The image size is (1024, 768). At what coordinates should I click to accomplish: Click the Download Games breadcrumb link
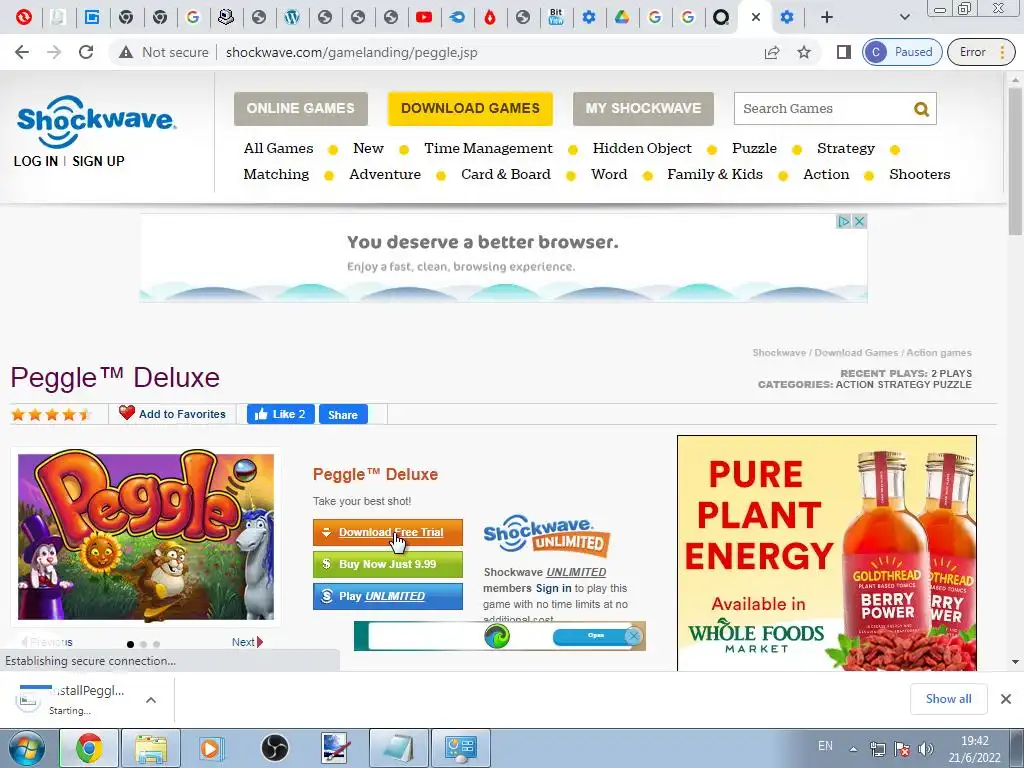(x=856, y=353)
